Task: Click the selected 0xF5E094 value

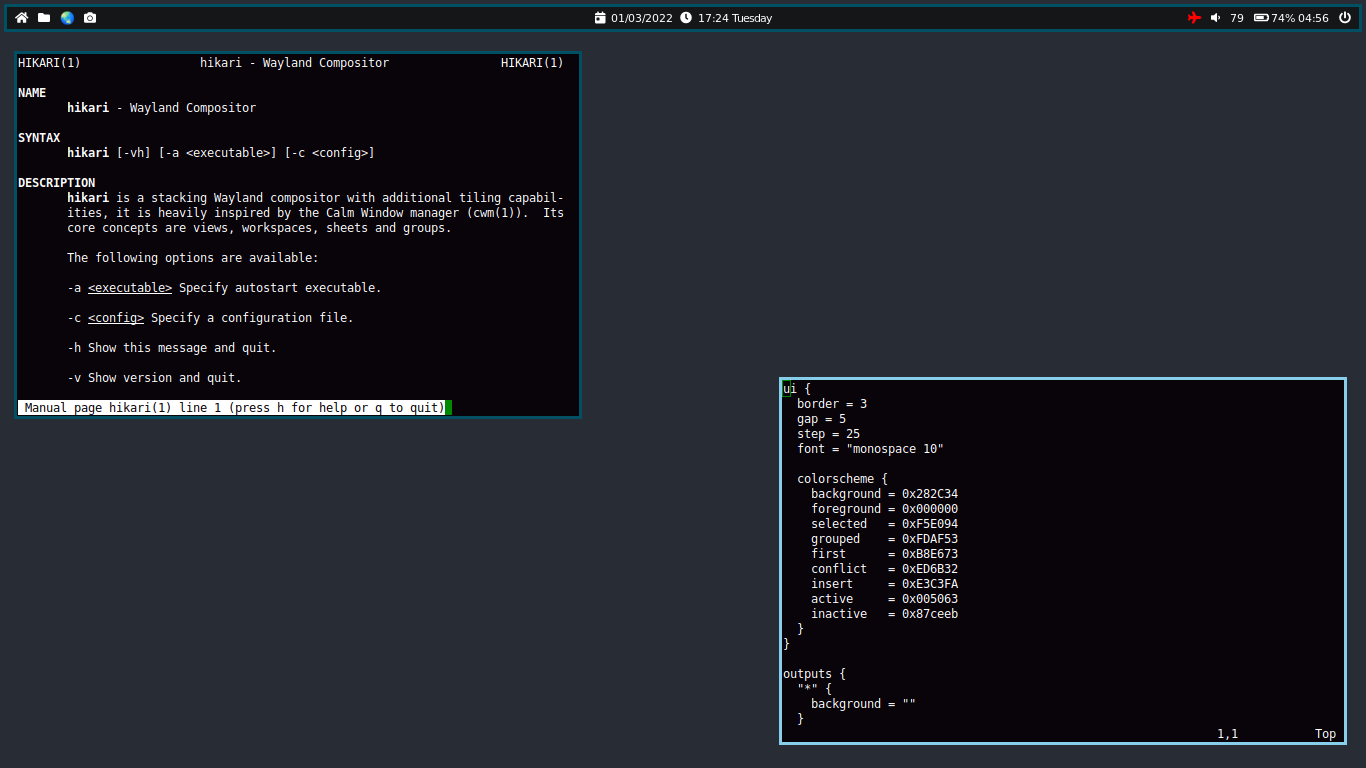Action: coord(930,524)
